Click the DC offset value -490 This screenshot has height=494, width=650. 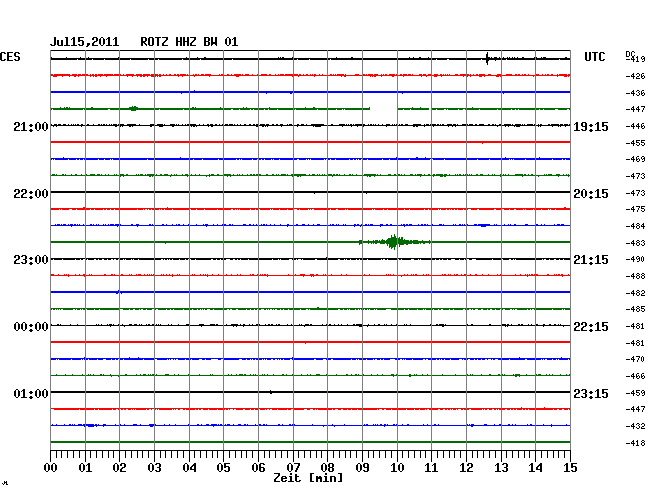[635, 259]
